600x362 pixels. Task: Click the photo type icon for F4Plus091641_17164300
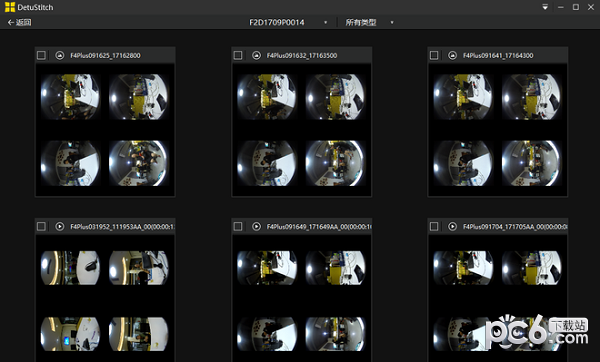[x=452, y=55]
